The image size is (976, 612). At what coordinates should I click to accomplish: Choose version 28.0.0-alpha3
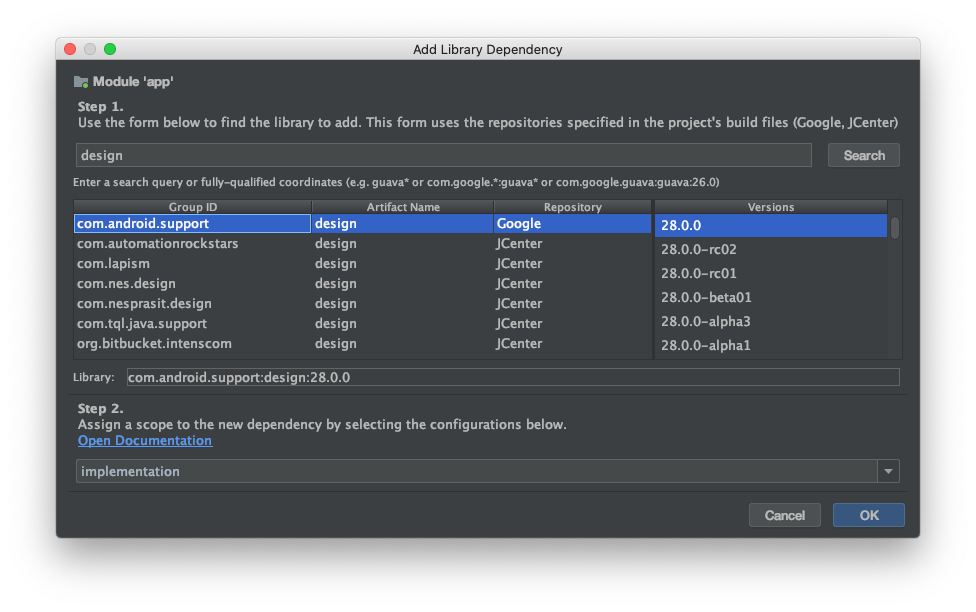[x=771, y=321]
